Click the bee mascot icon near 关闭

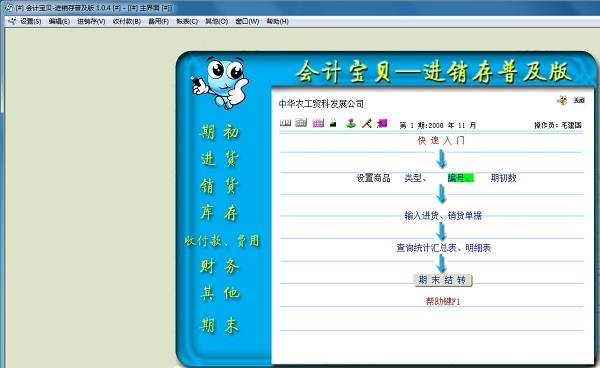(x=562, y=100)
